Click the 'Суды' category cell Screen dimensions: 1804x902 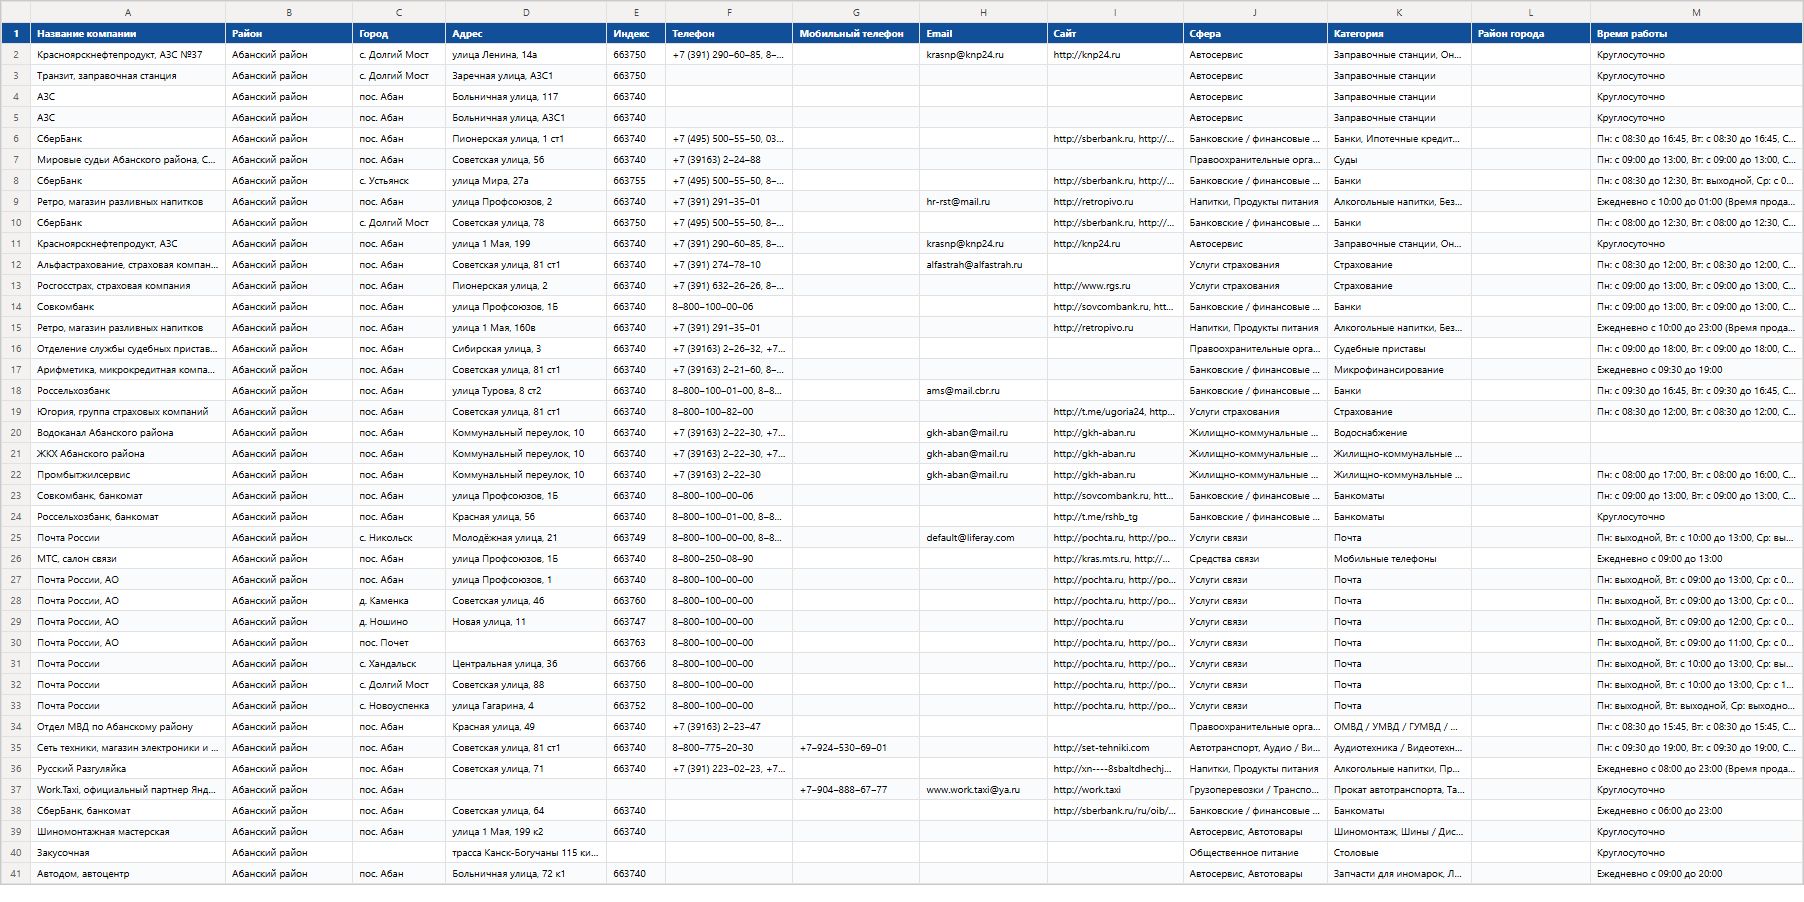point(1399,160)
